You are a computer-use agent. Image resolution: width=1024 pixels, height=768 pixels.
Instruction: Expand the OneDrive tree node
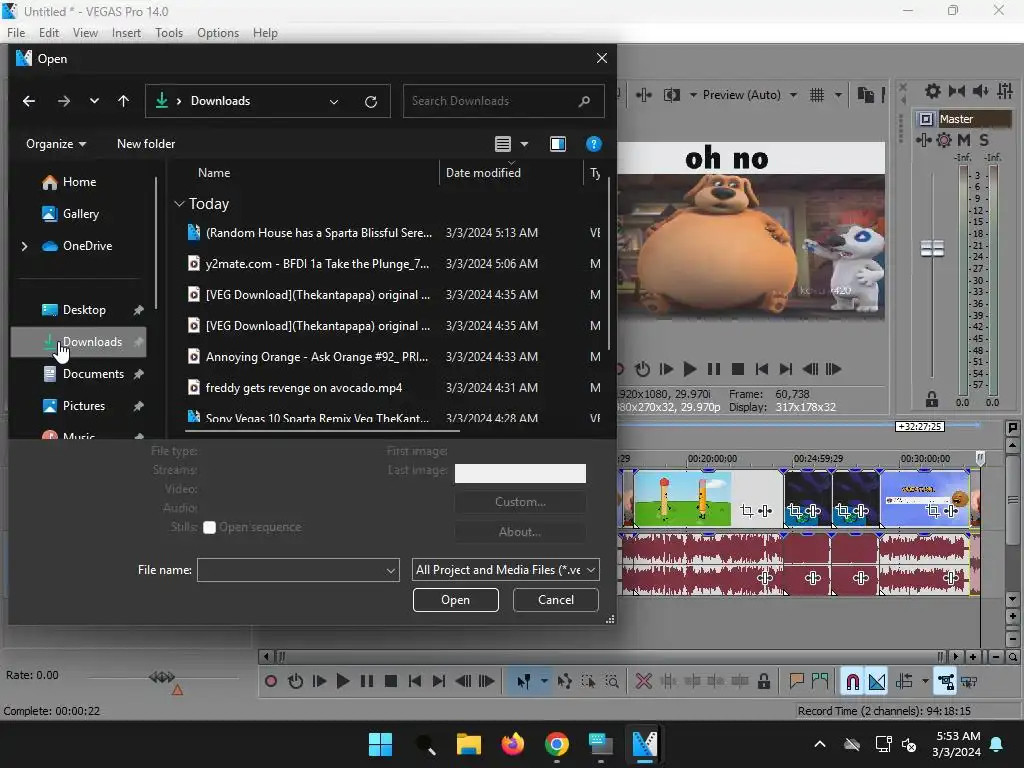point(24,246)
